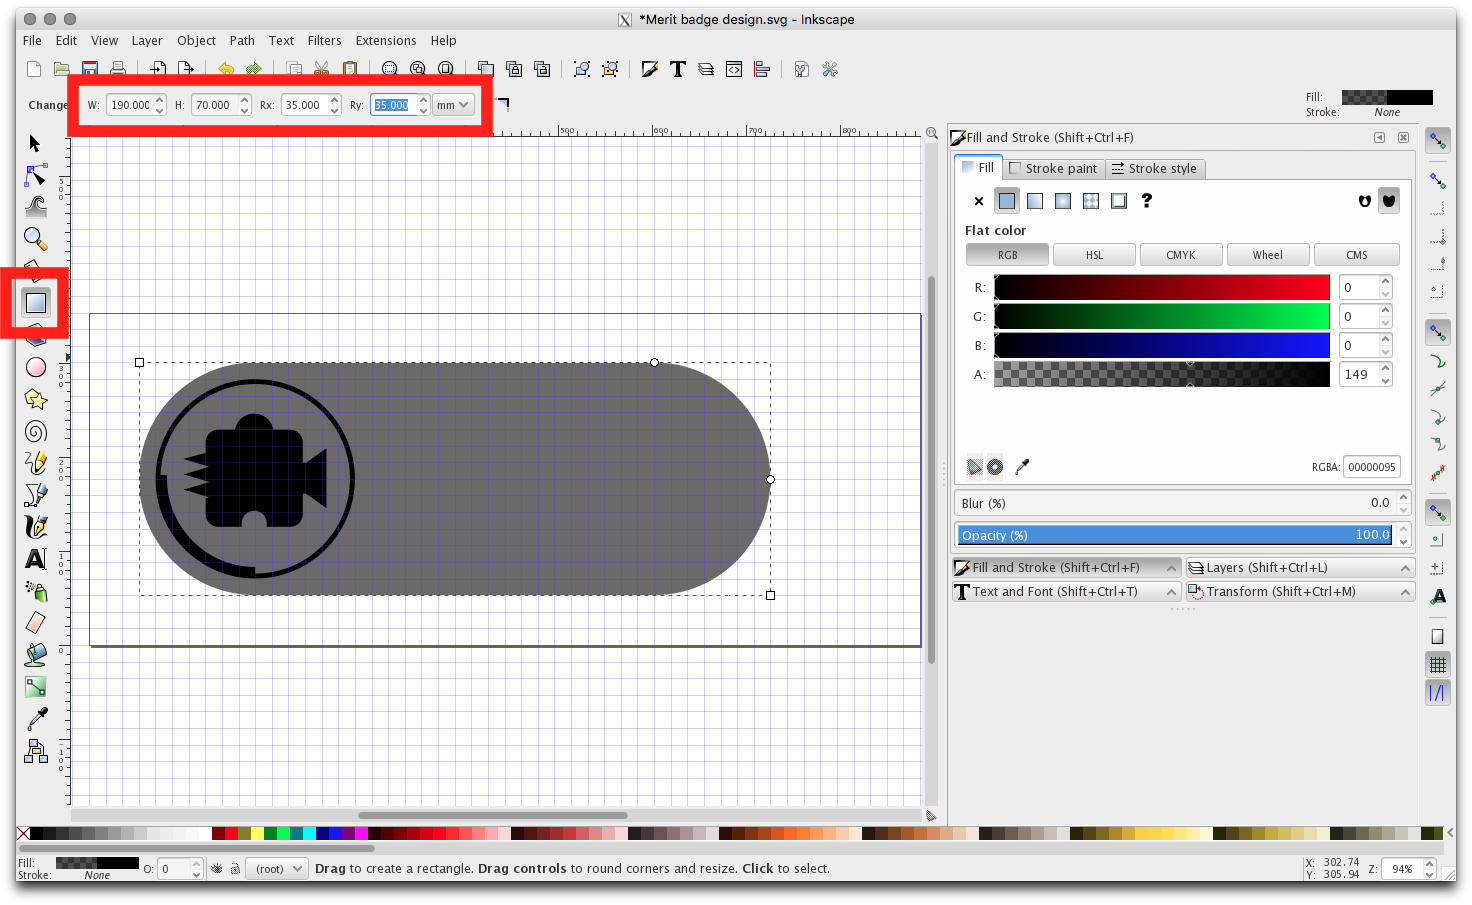Image resolution: width=1472 pixels, height=905 pixels.
Task: Select the Star polygon tool
Action: coord(36,399)
